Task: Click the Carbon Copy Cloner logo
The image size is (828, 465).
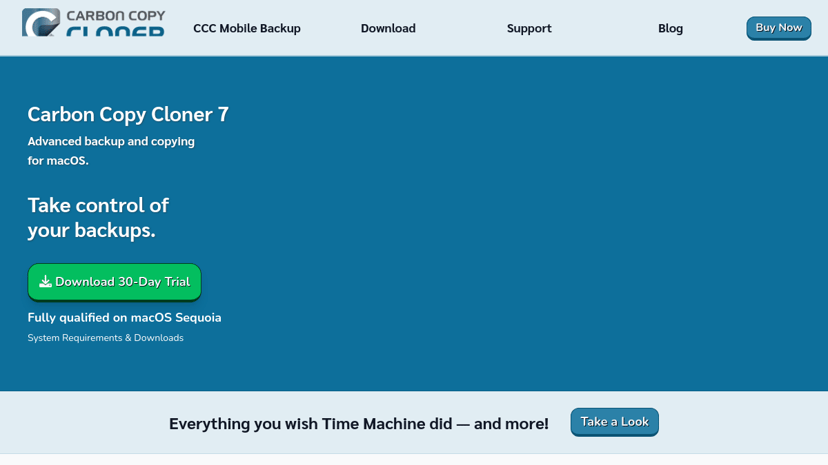Action: point(93,23)
